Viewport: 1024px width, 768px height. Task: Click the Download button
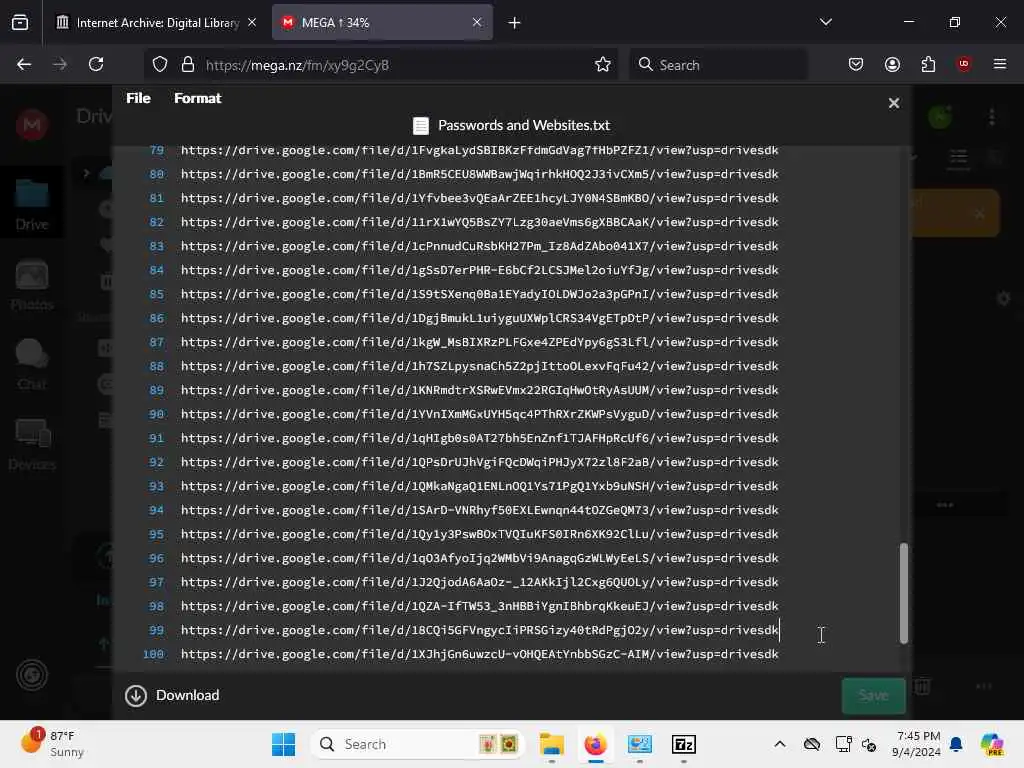coord(172,696)
